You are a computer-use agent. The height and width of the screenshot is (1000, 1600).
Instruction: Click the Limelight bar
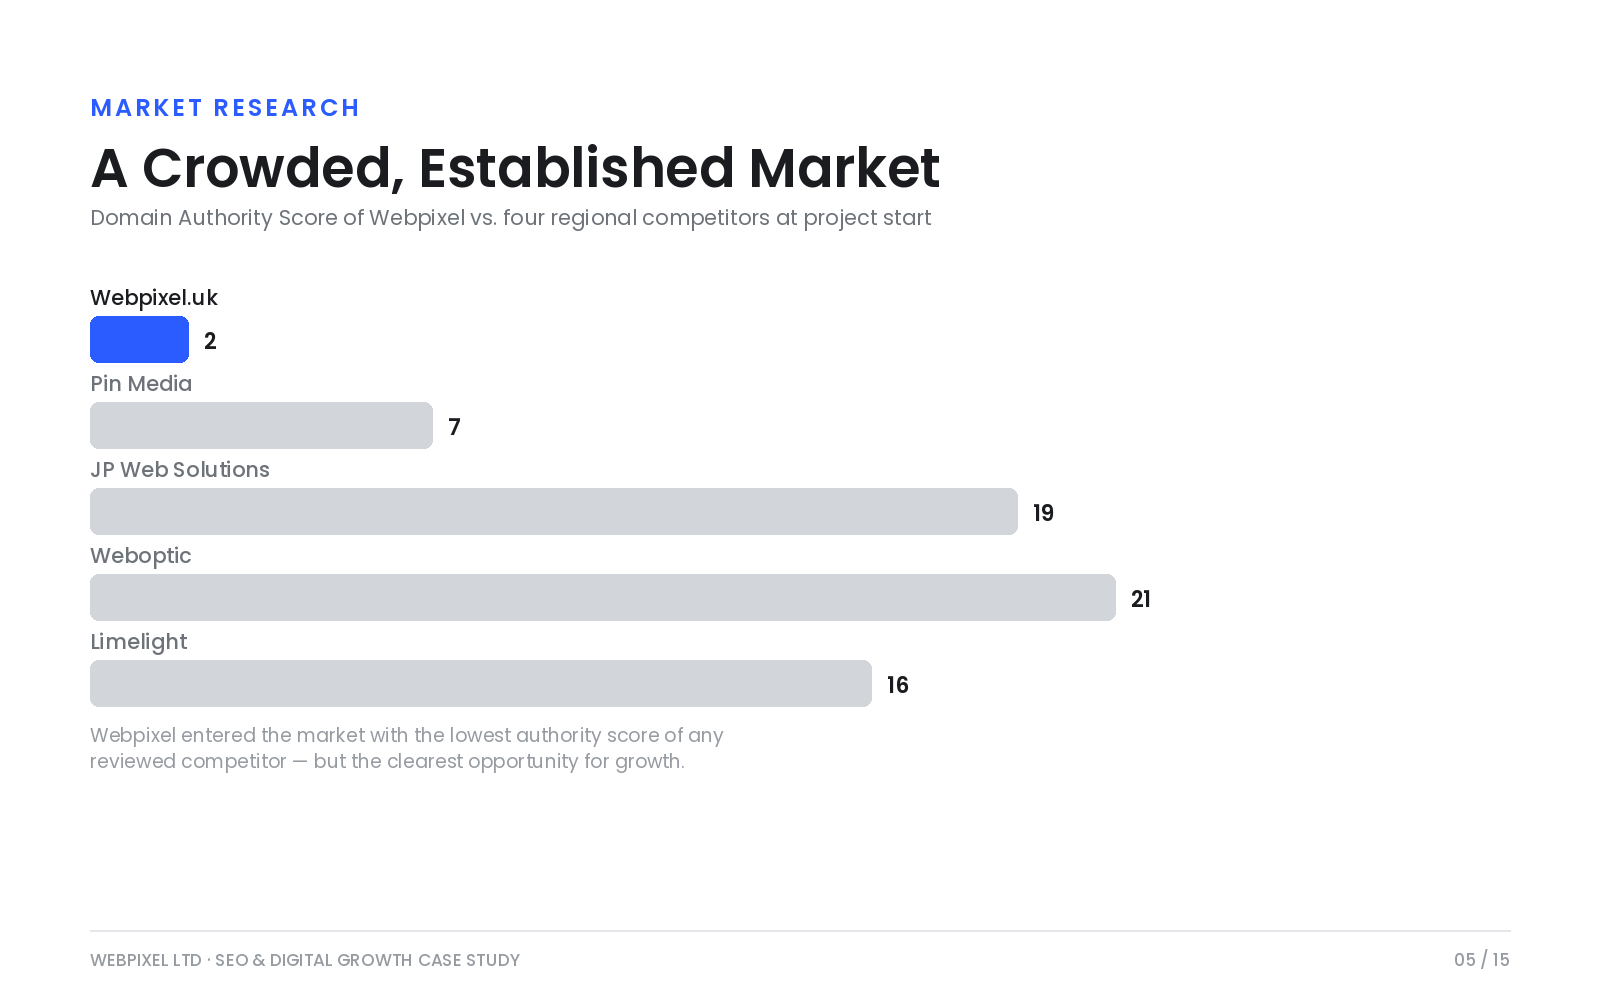(481, 683)
